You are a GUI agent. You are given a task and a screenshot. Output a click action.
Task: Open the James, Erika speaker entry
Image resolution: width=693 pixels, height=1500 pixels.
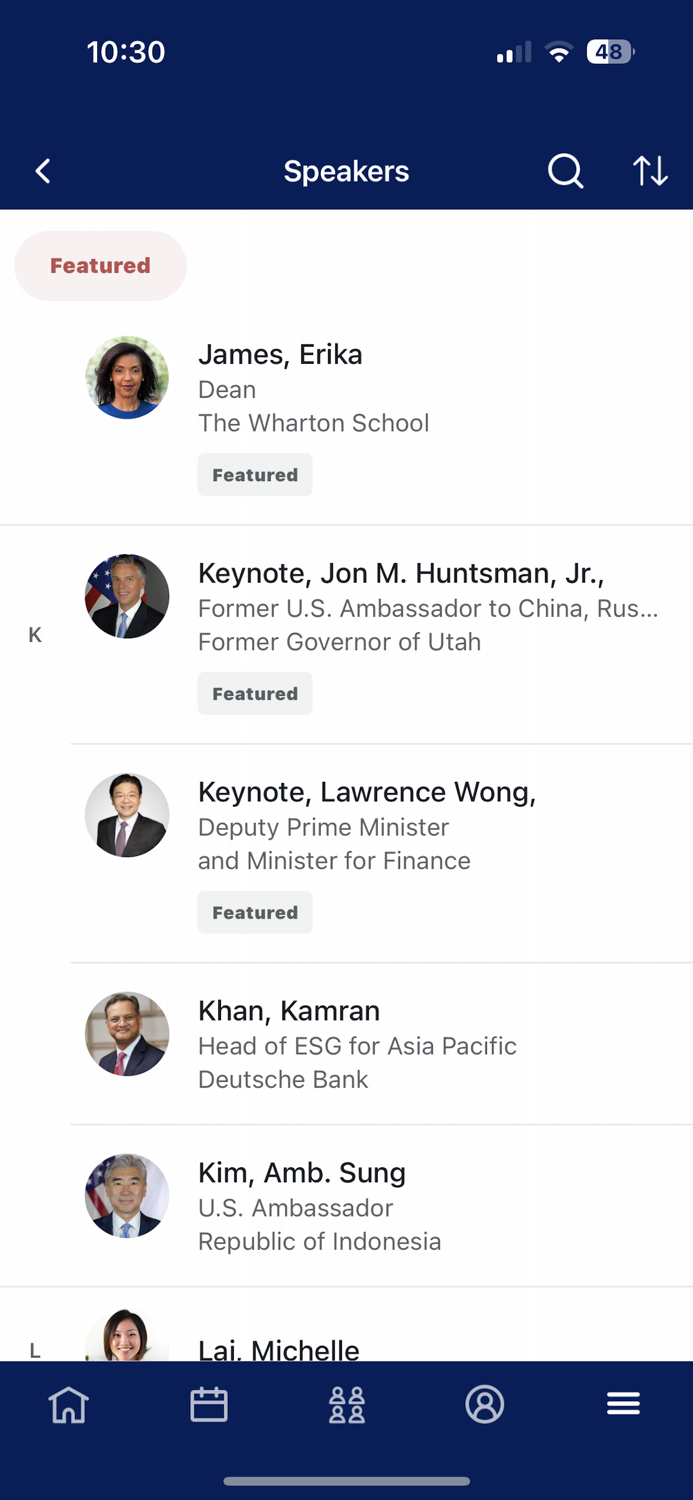[x=313, y=388]
